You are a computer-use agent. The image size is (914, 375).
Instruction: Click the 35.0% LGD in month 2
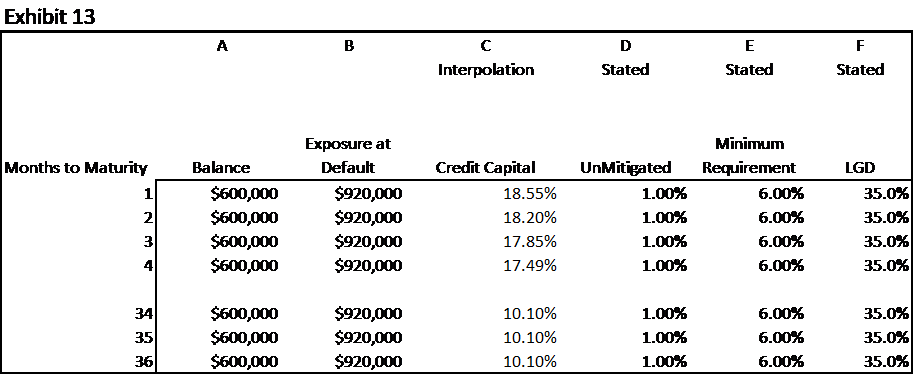886,218
